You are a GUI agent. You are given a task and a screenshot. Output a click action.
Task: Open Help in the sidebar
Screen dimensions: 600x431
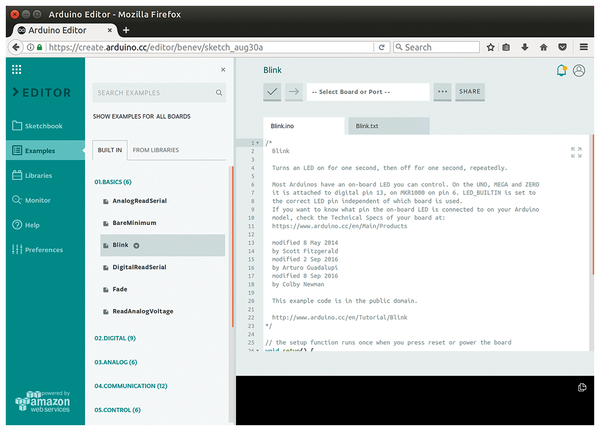pyautogui.click(x=45, y=225)
